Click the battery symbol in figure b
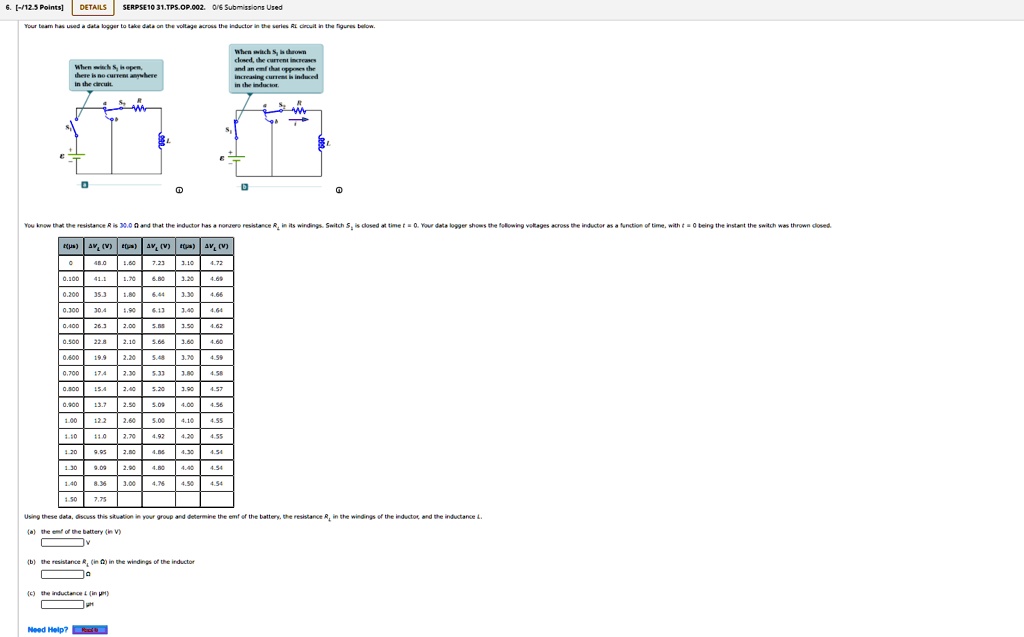Viewport: 1024px width, 637px height. tap(236, 157)
